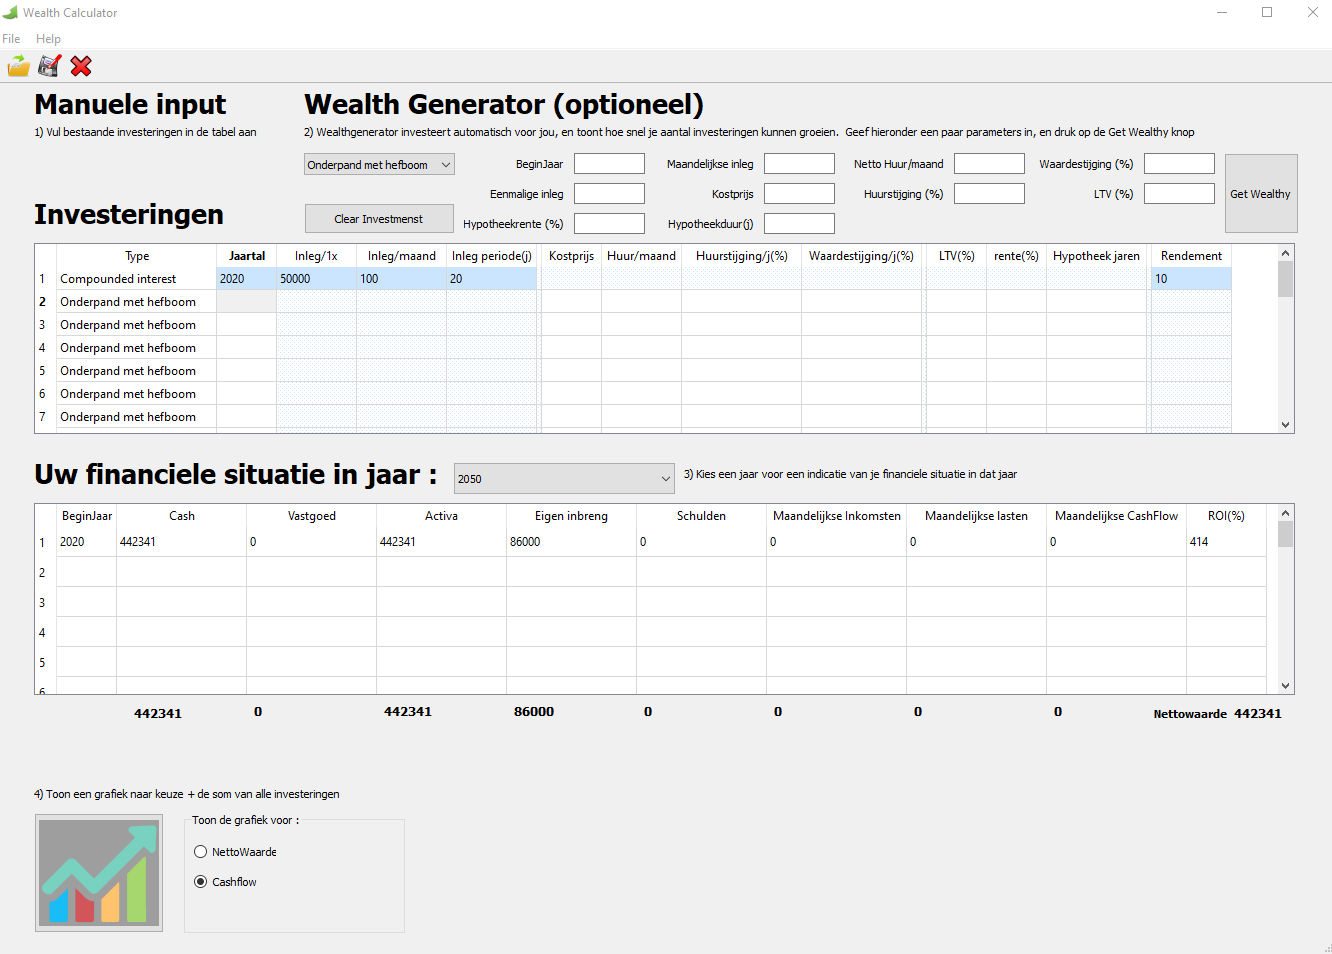Click the red X toolbar icon
The image size is (1332, 954).
(81, 66)
